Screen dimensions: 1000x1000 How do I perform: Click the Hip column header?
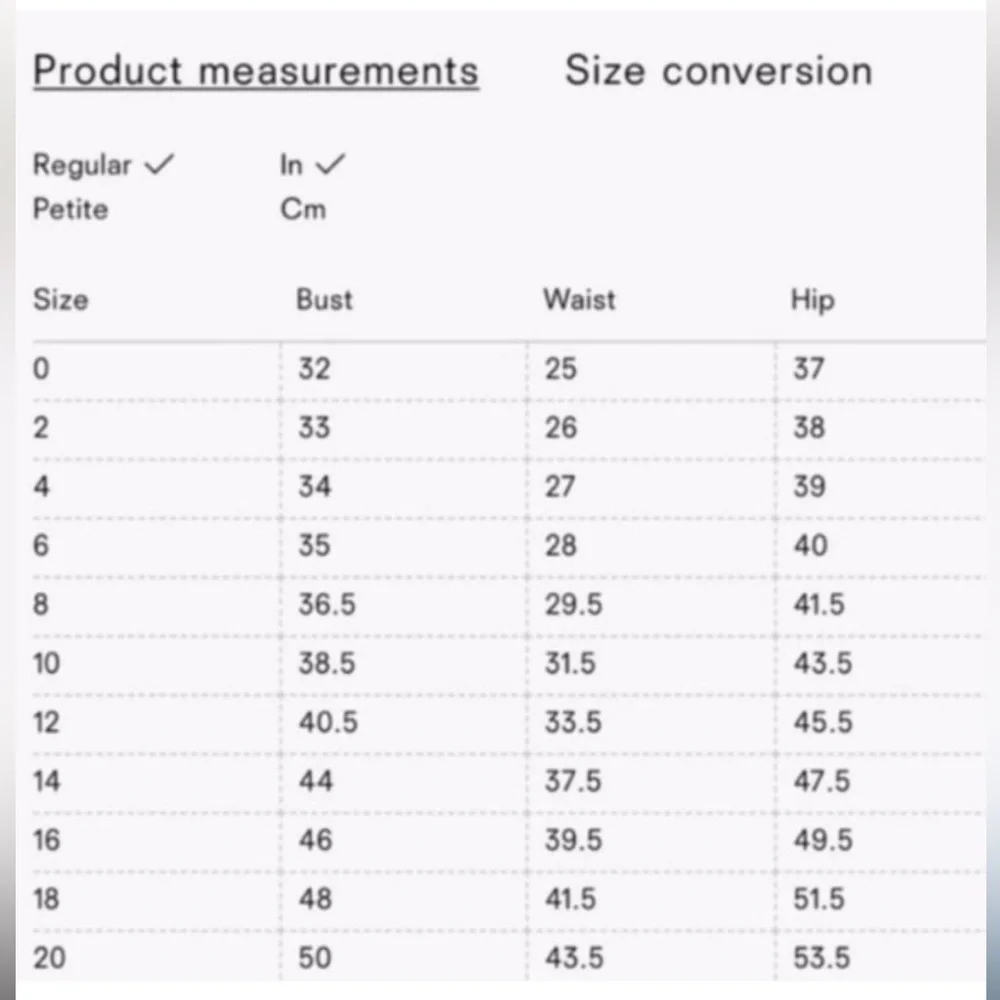(x=812, y=300)
